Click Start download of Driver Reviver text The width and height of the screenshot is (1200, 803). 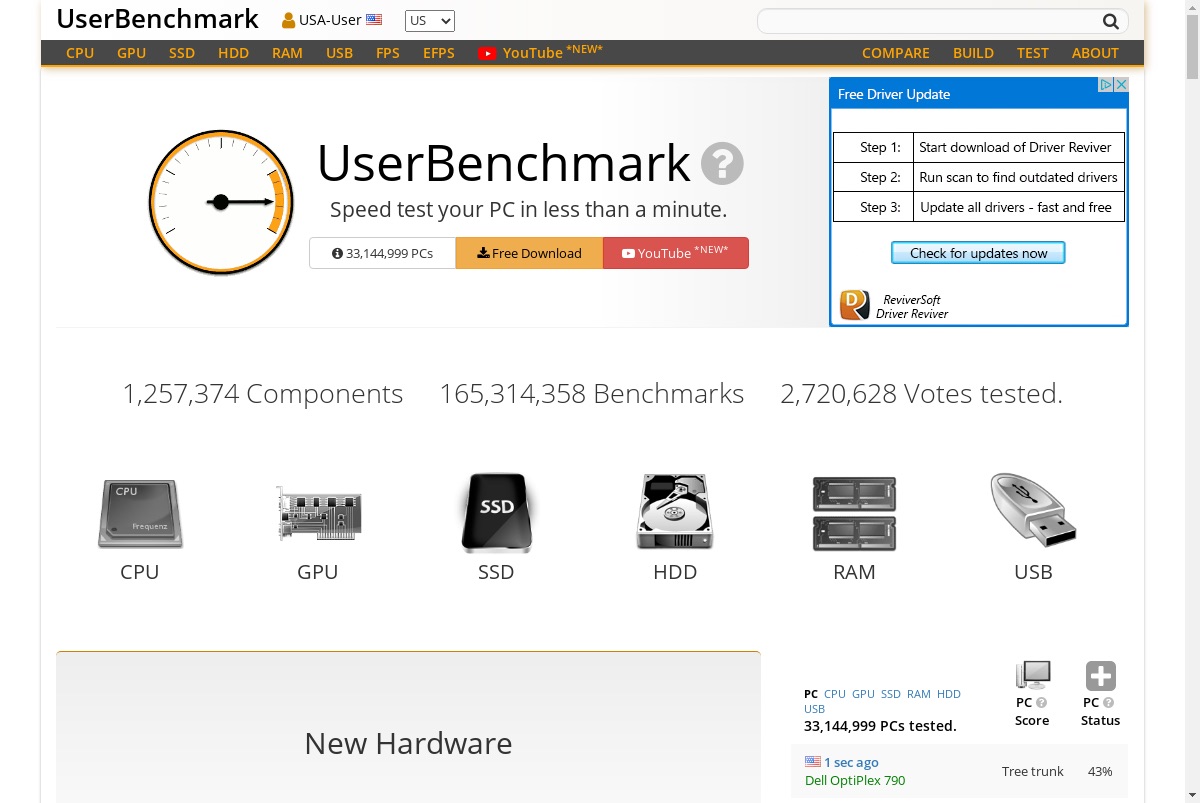point(1015,147)
